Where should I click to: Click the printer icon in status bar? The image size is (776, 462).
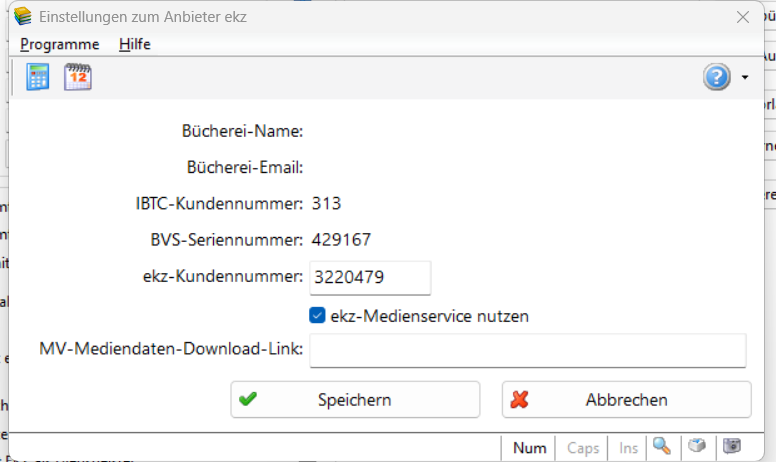[697, 446]
